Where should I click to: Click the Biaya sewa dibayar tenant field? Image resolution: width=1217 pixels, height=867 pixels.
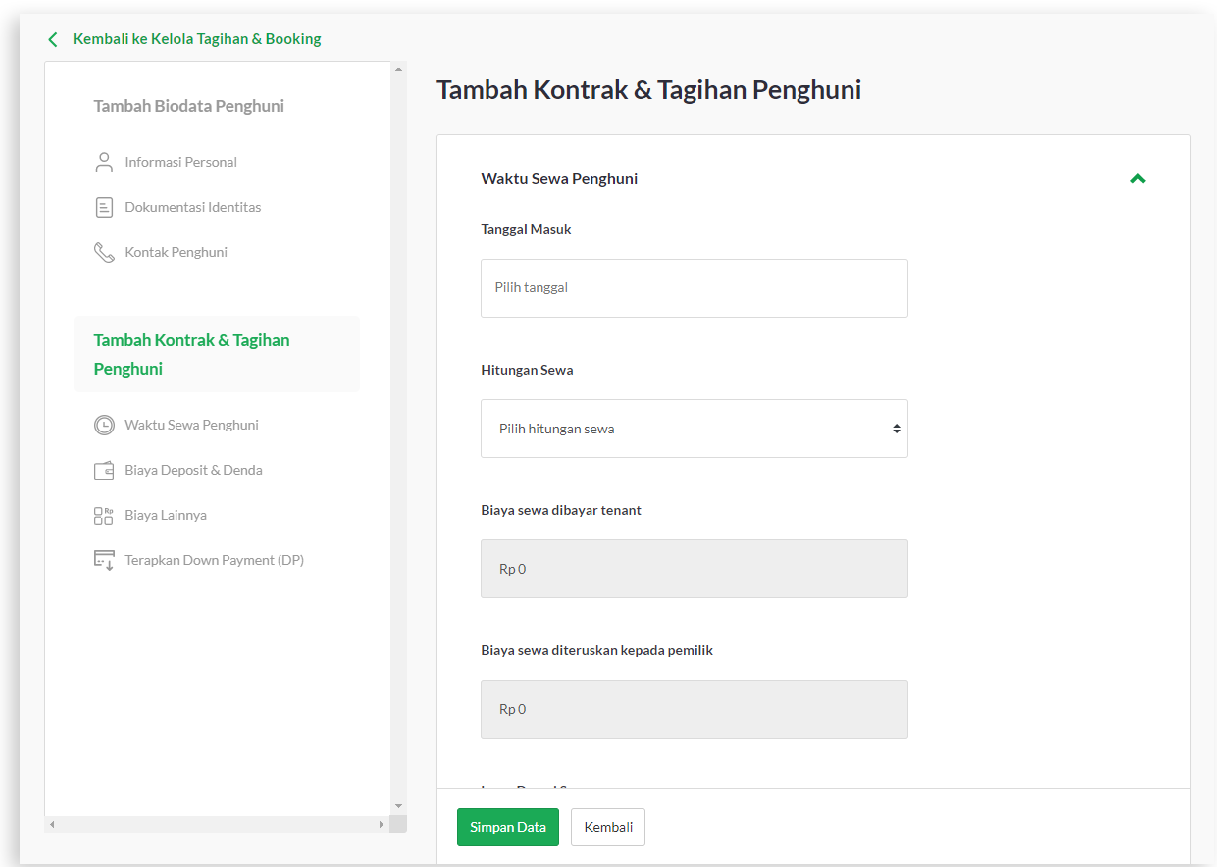pos(694,569)
